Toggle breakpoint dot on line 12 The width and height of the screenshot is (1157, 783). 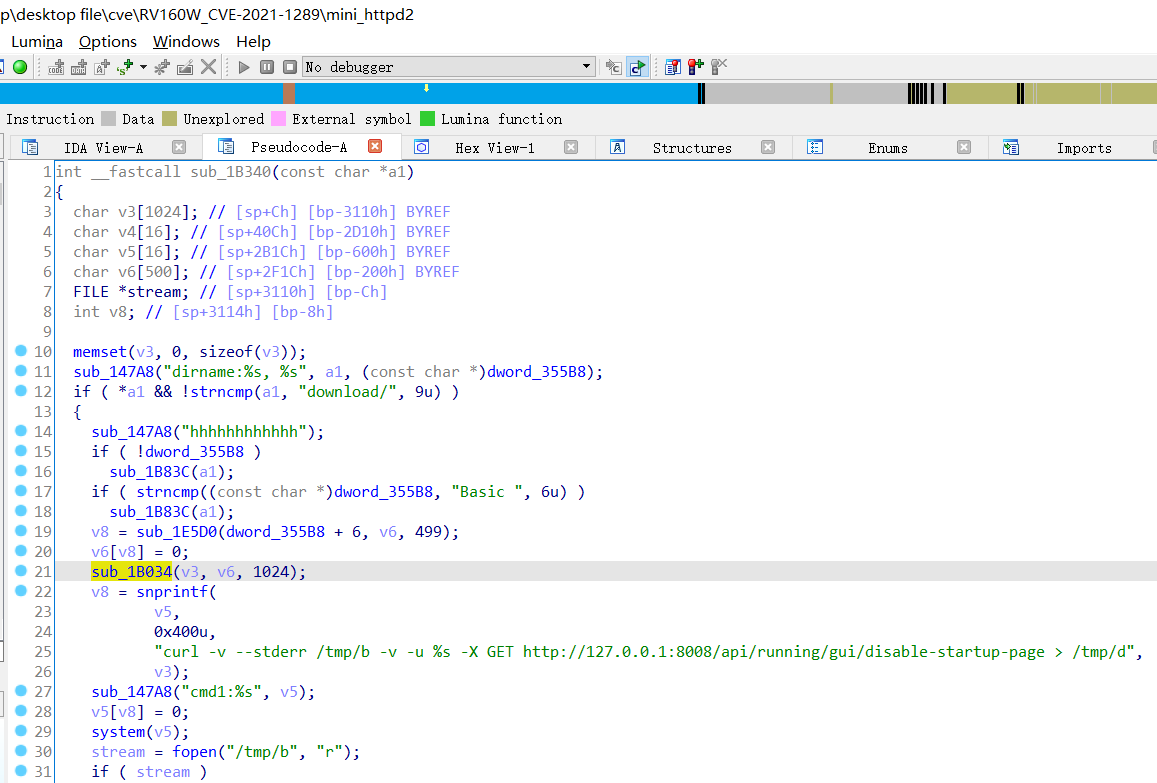(x=21, y=390)
